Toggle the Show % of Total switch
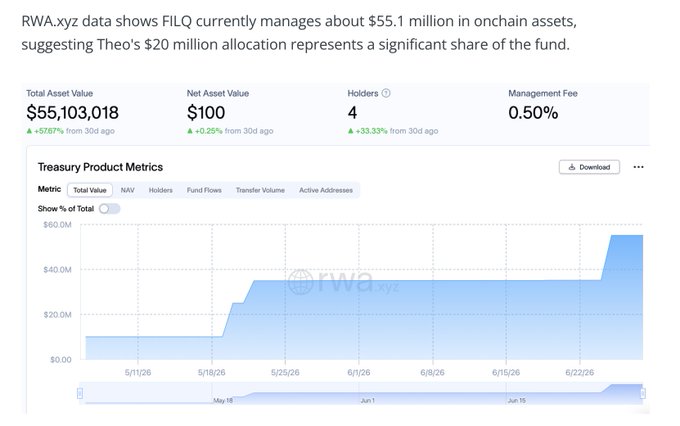This screenshot has width=680, height=426. 109,209
